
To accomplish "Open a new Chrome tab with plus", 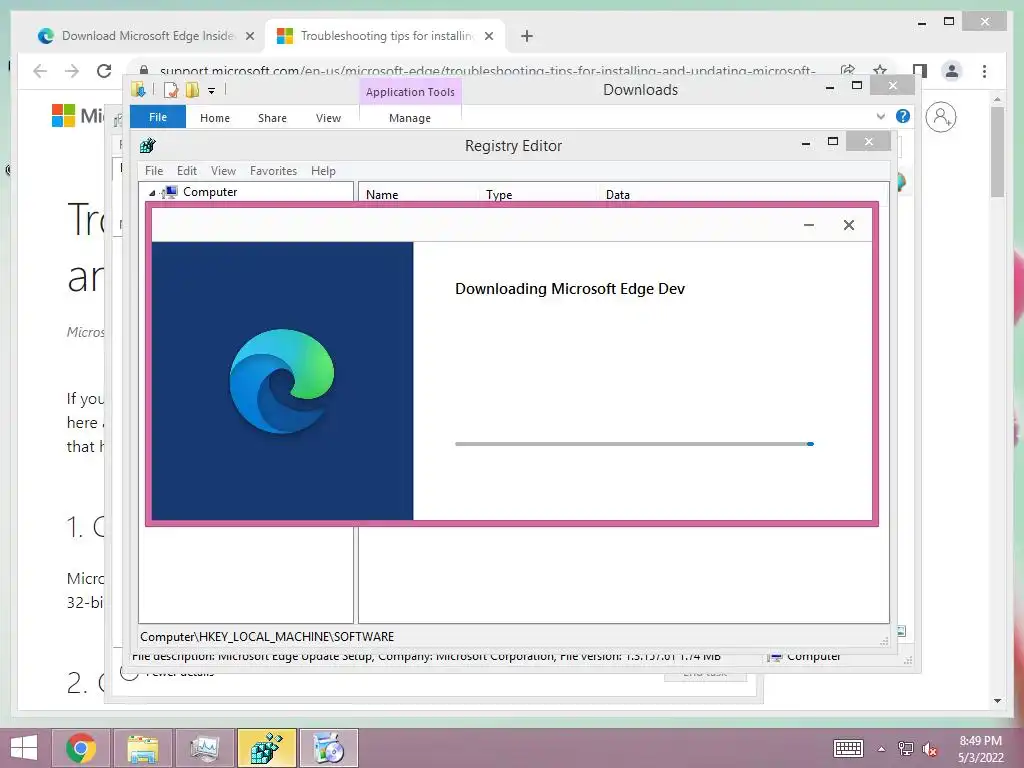I will point(527,36).
